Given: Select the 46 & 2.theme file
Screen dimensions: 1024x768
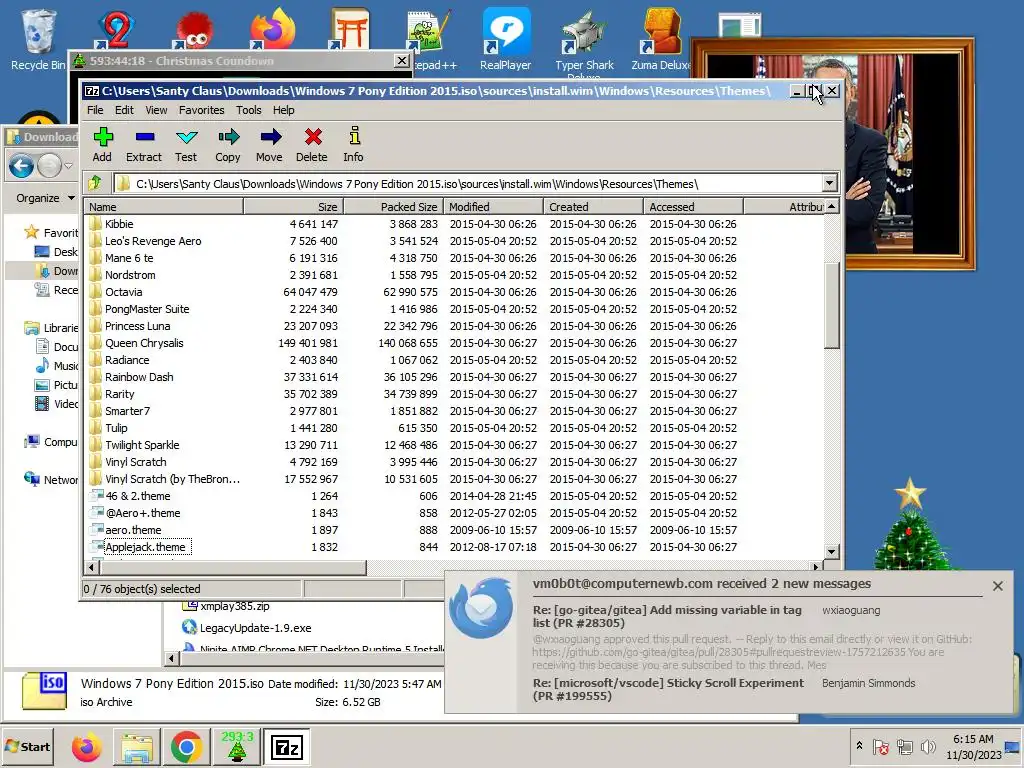Looking at the screenshot, I should click(x=138, y=496).
